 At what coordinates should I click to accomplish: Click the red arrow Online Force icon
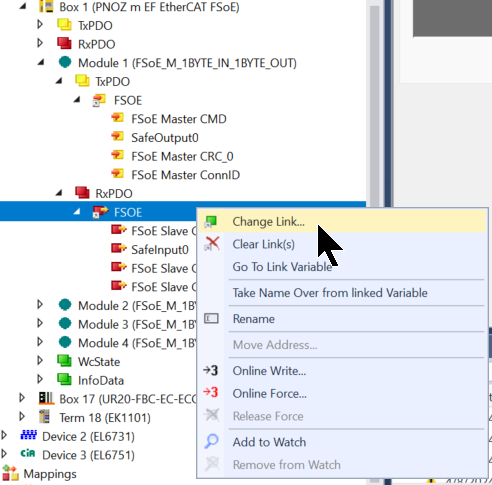(x=211, y=393)
